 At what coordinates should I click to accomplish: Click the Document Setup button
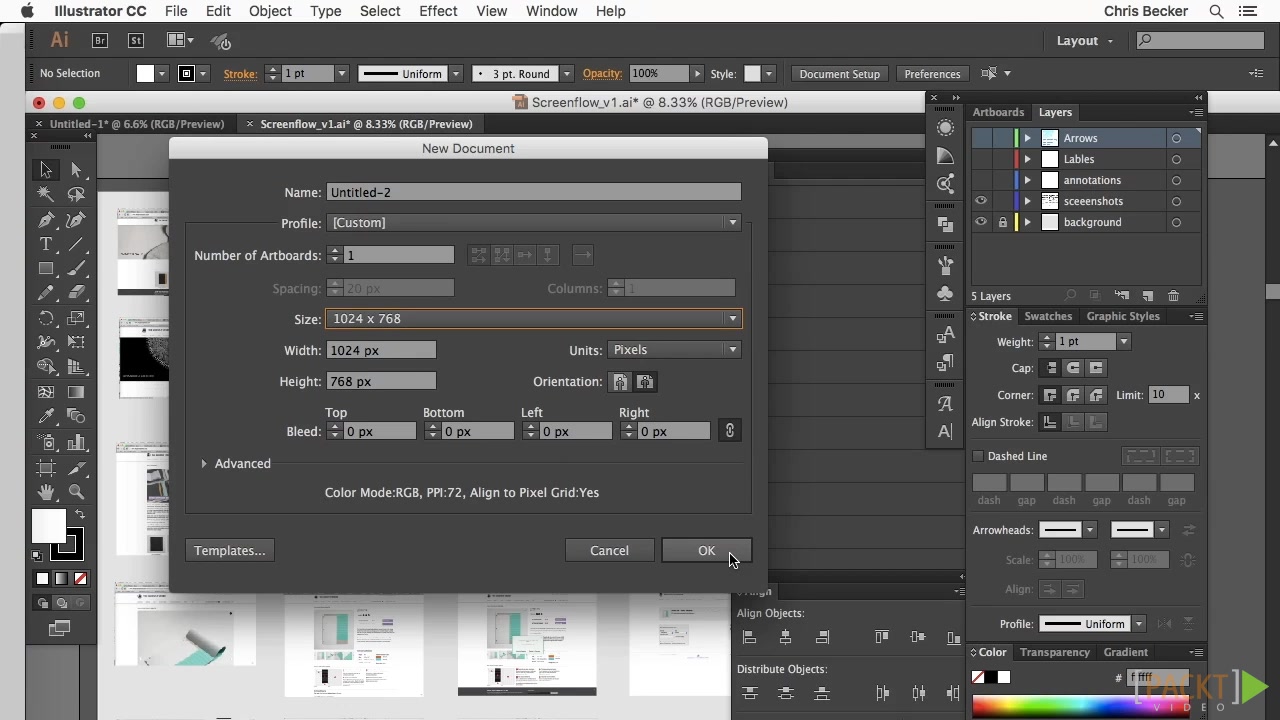[x=840, y=74]
